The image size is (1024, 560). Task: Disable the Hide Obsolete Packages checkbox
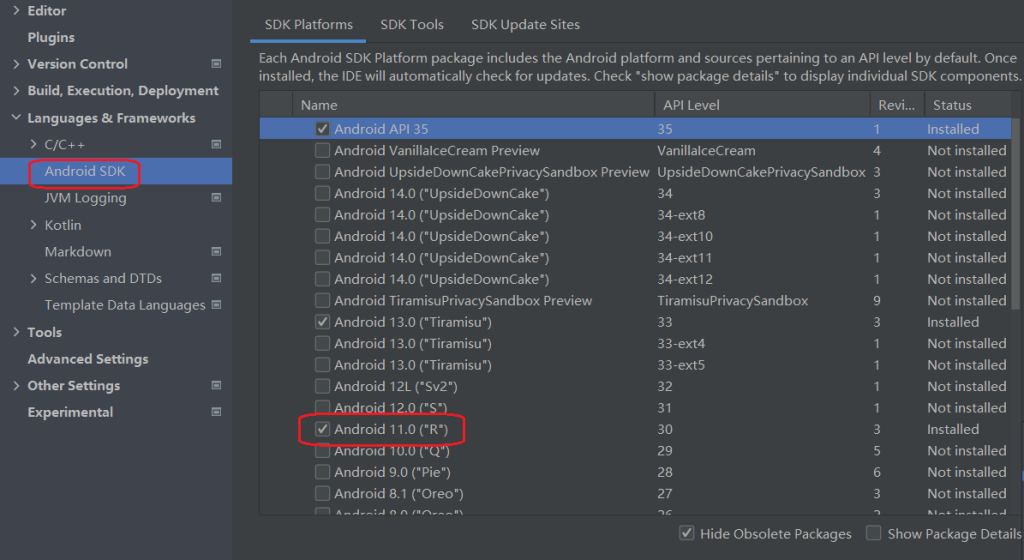687,534
